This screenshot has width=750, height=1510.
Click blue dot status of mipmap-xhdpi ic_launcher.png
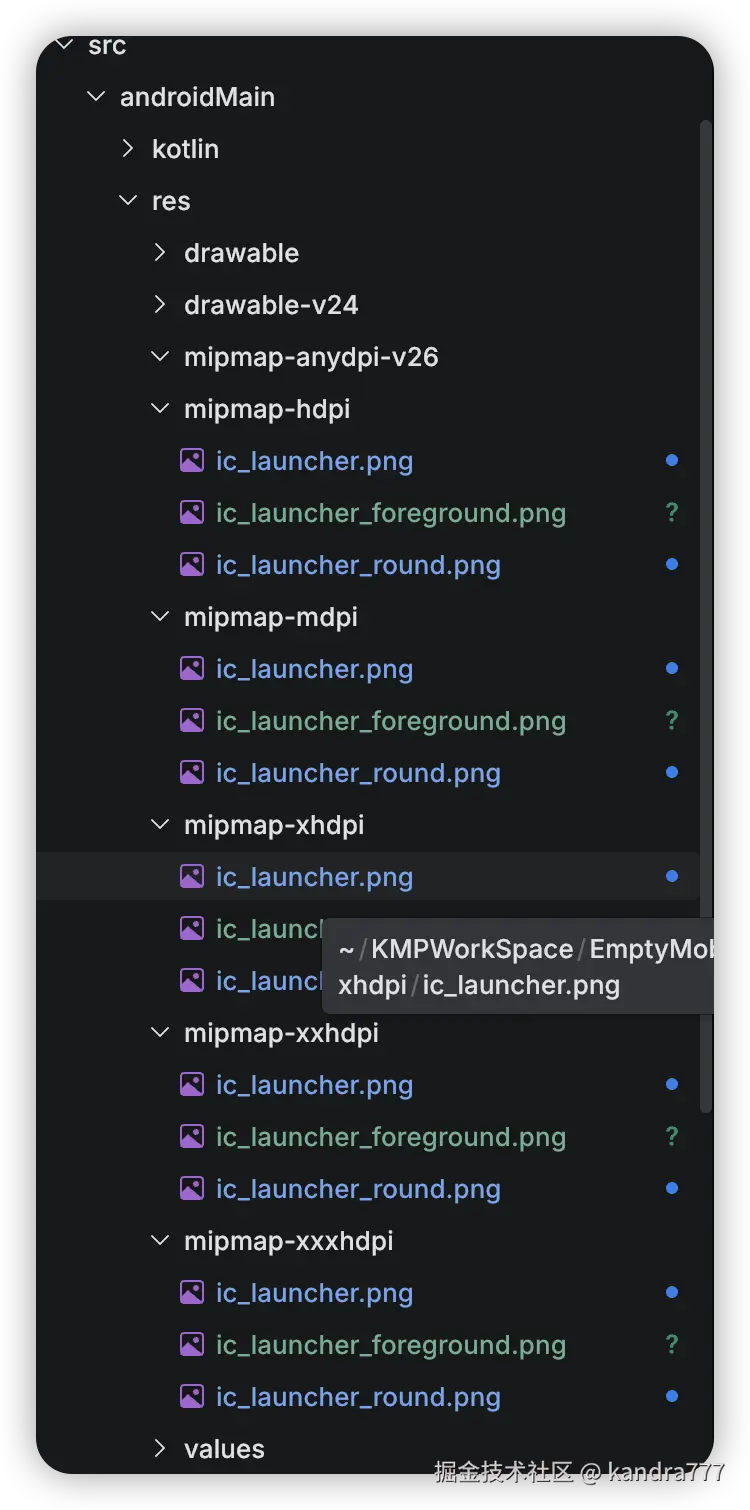672,876
